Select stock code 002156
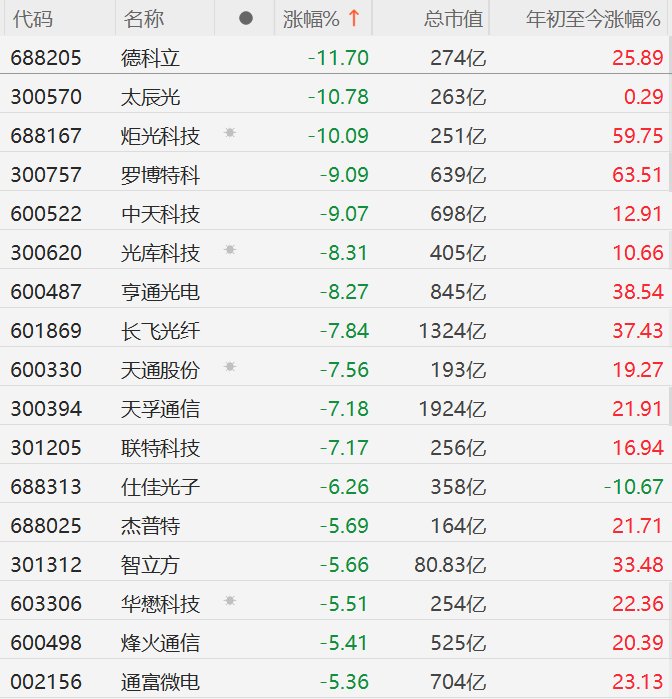 [46, 682]
